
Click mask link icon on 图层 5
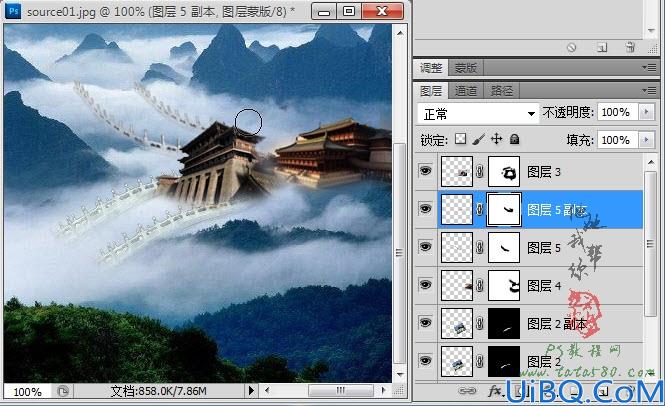coord(480,247)
